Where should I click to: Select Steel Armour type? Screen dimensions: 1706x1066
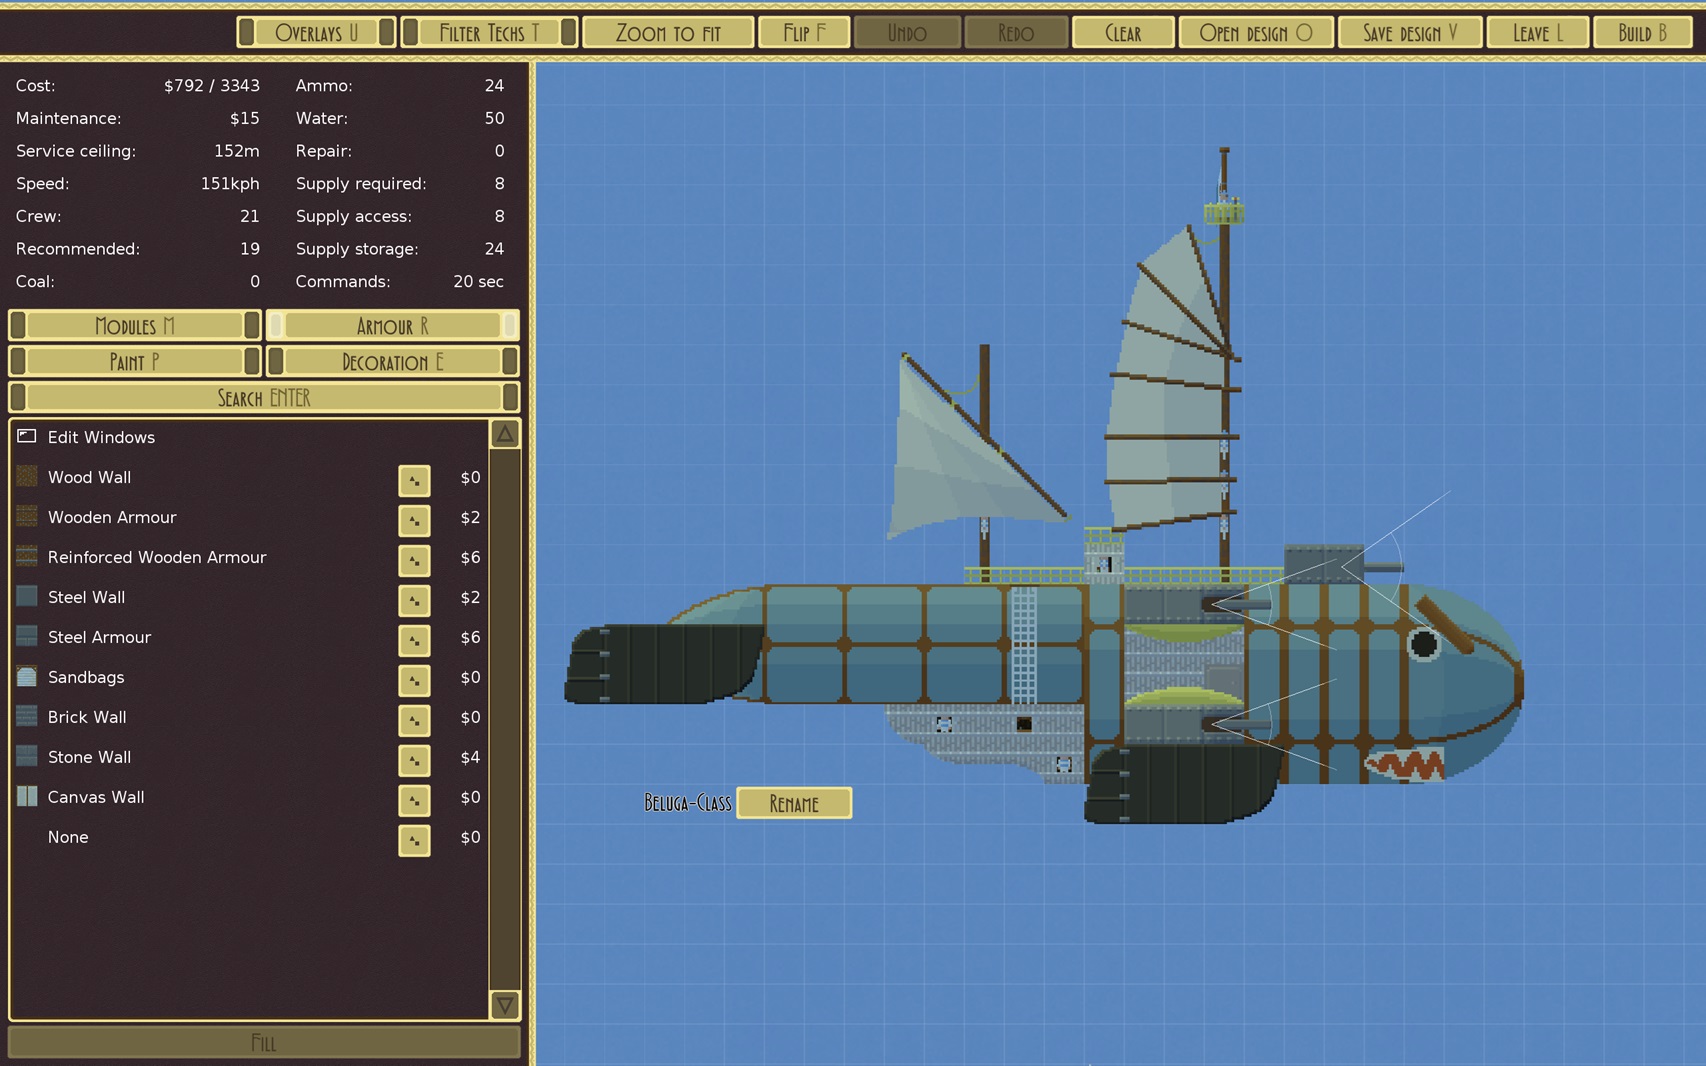pos(250,637)
